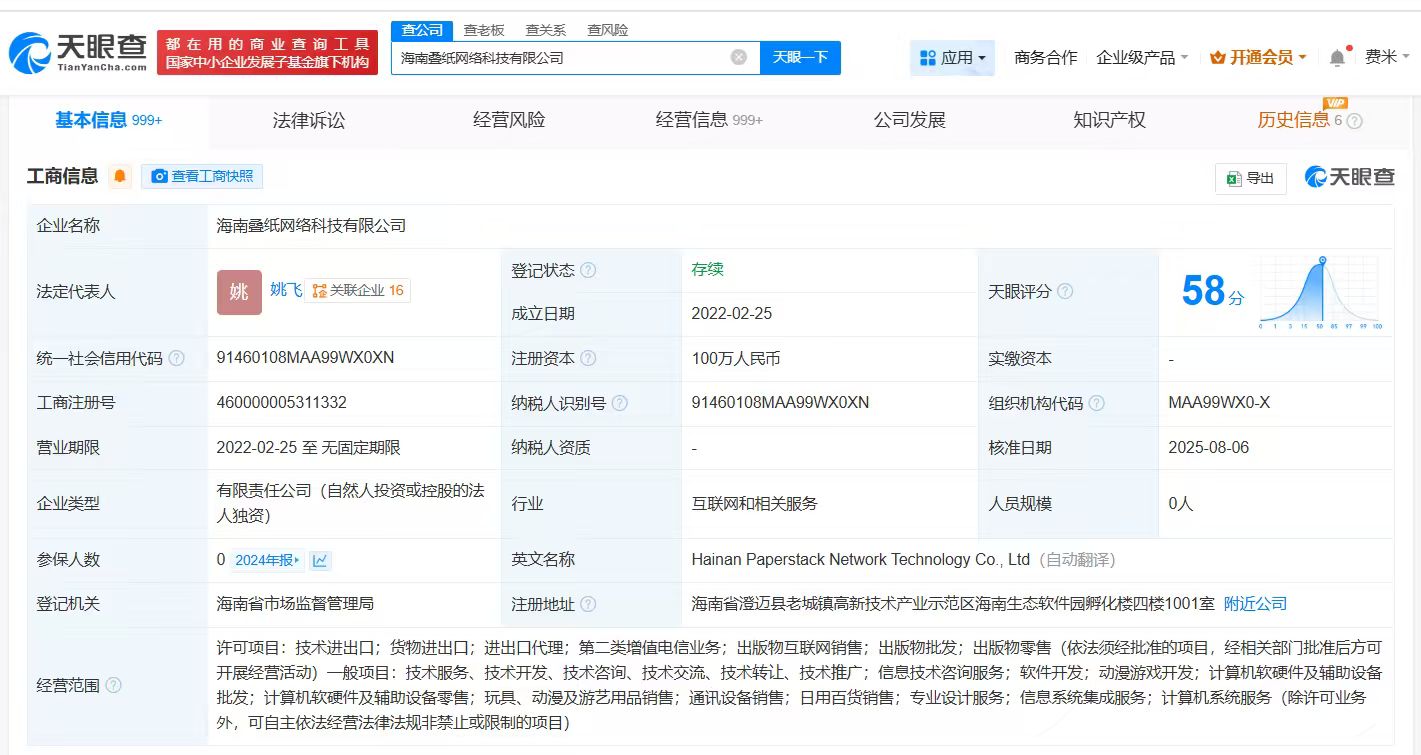Click the 存续 registration status
The image size is (1421, 755).
pos(707,269)
